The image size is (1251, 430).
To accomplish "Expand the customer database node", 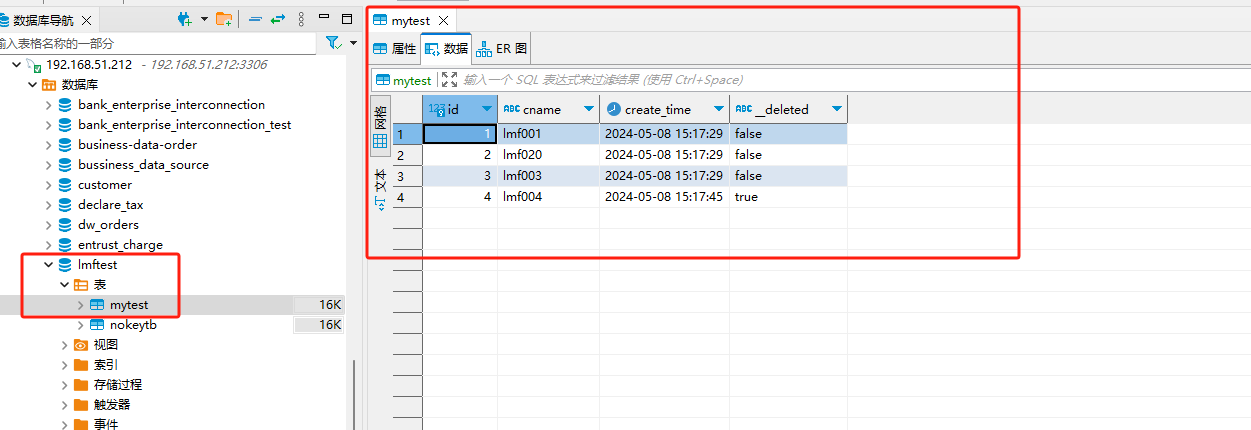I will pos(48,184).
